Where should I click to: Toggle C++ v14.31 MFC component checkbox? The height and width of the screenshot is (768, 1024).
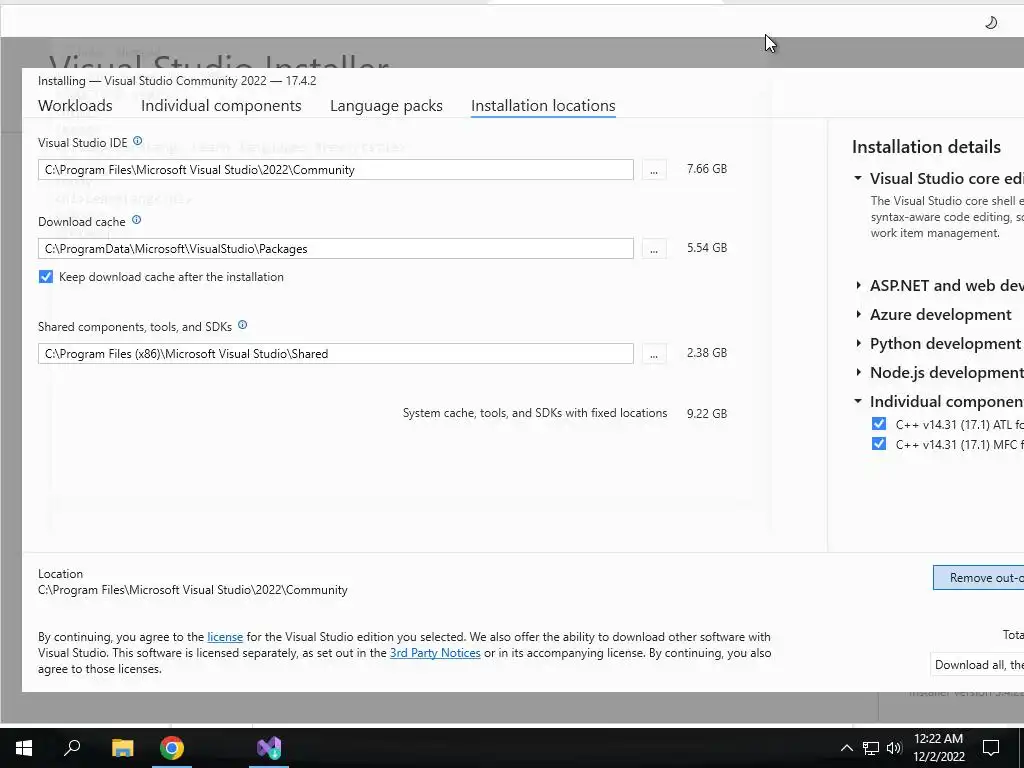[x=879, y=444]
